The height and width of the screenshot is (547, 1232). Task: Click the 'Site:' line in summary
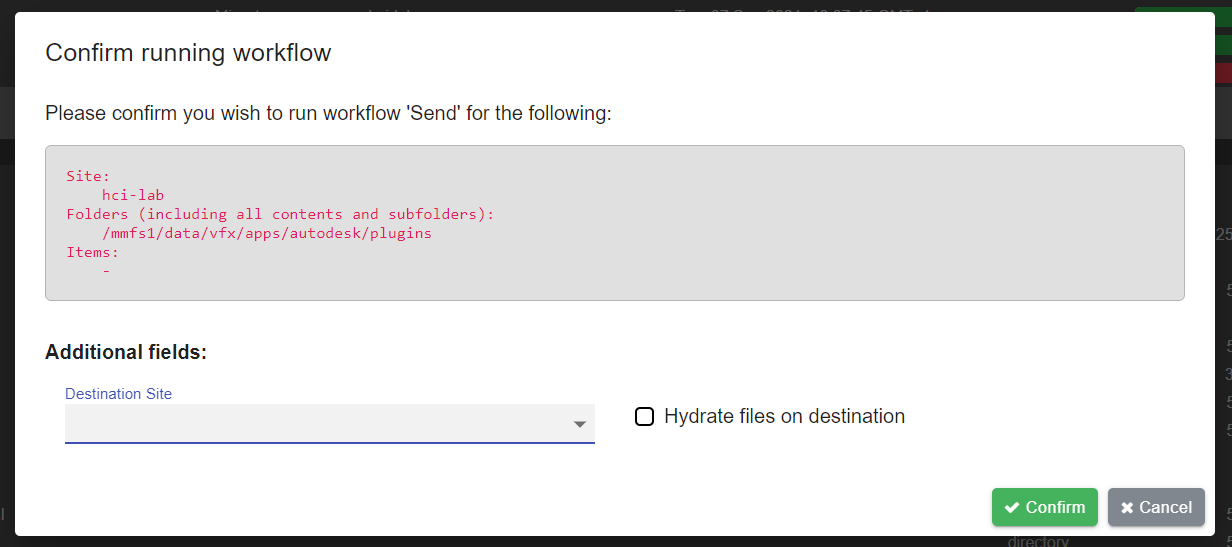click(88, 176)
